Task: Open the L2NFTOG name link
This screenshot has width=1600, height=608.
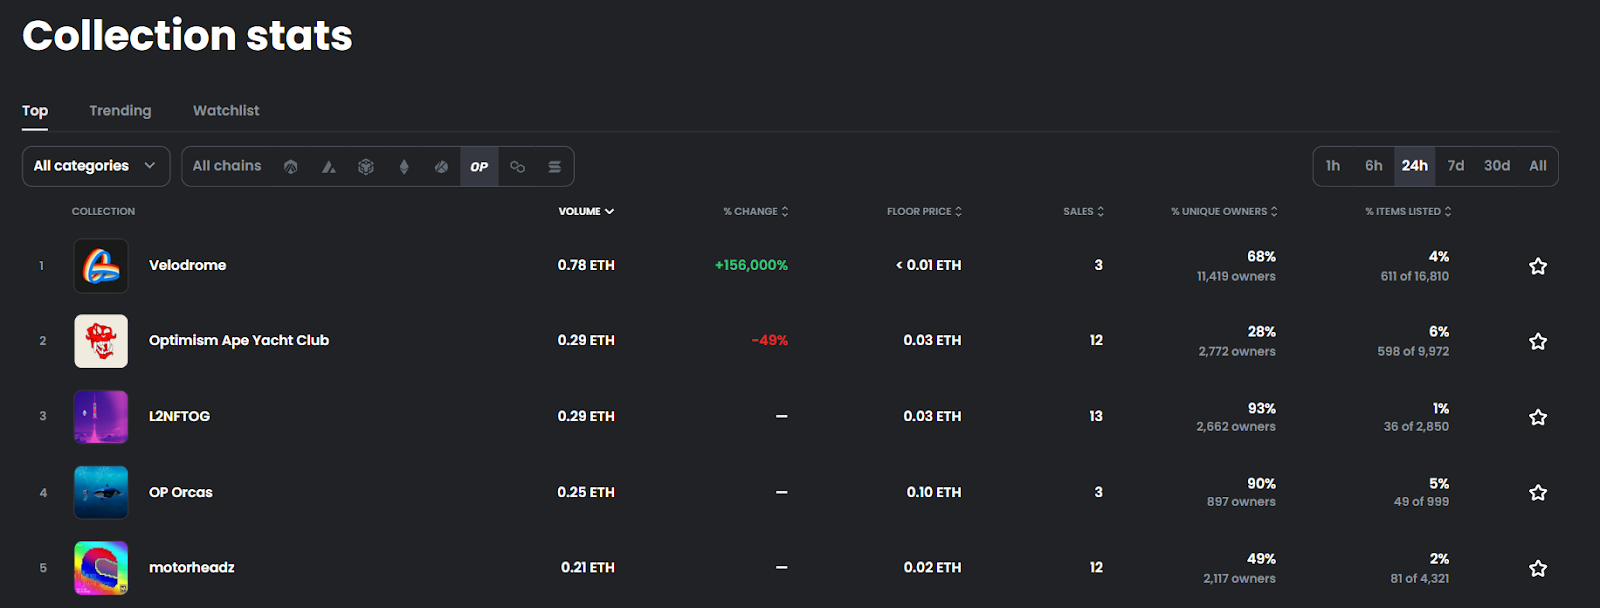Action: click(180, 416)
